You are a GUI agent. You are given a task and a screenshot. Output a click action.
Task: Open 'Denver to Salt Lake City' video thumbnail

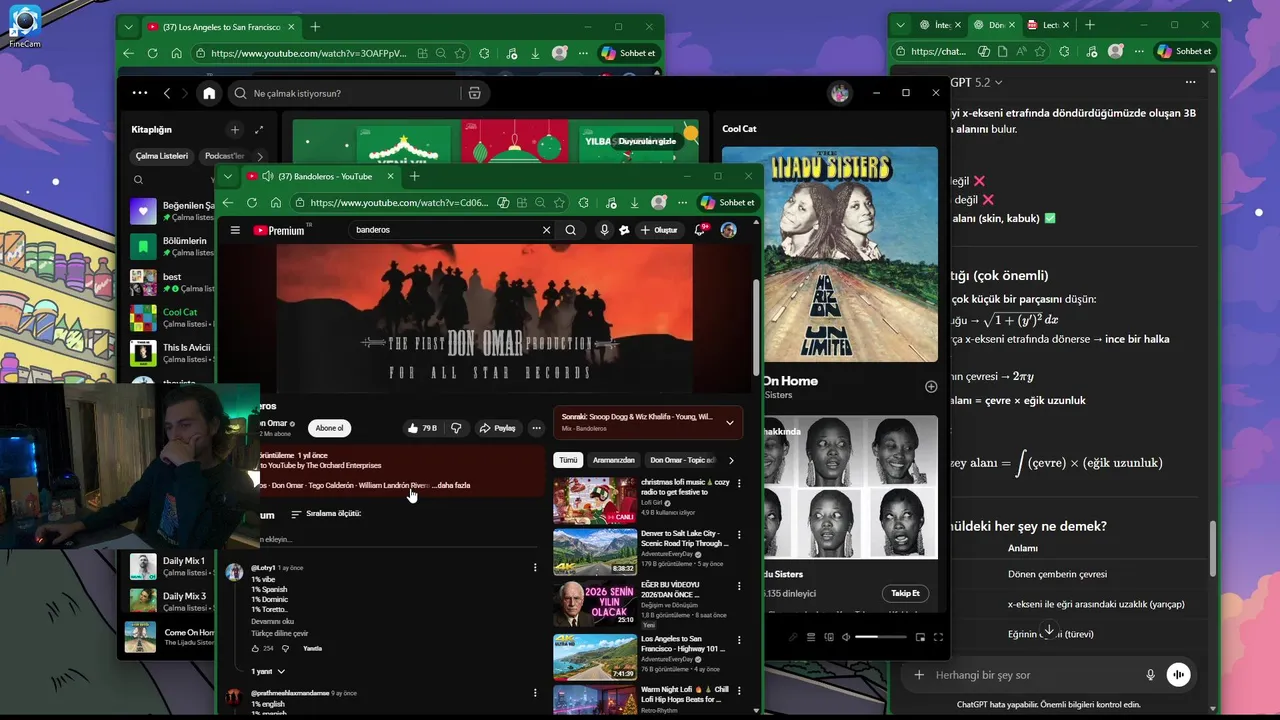coord(595,552)
